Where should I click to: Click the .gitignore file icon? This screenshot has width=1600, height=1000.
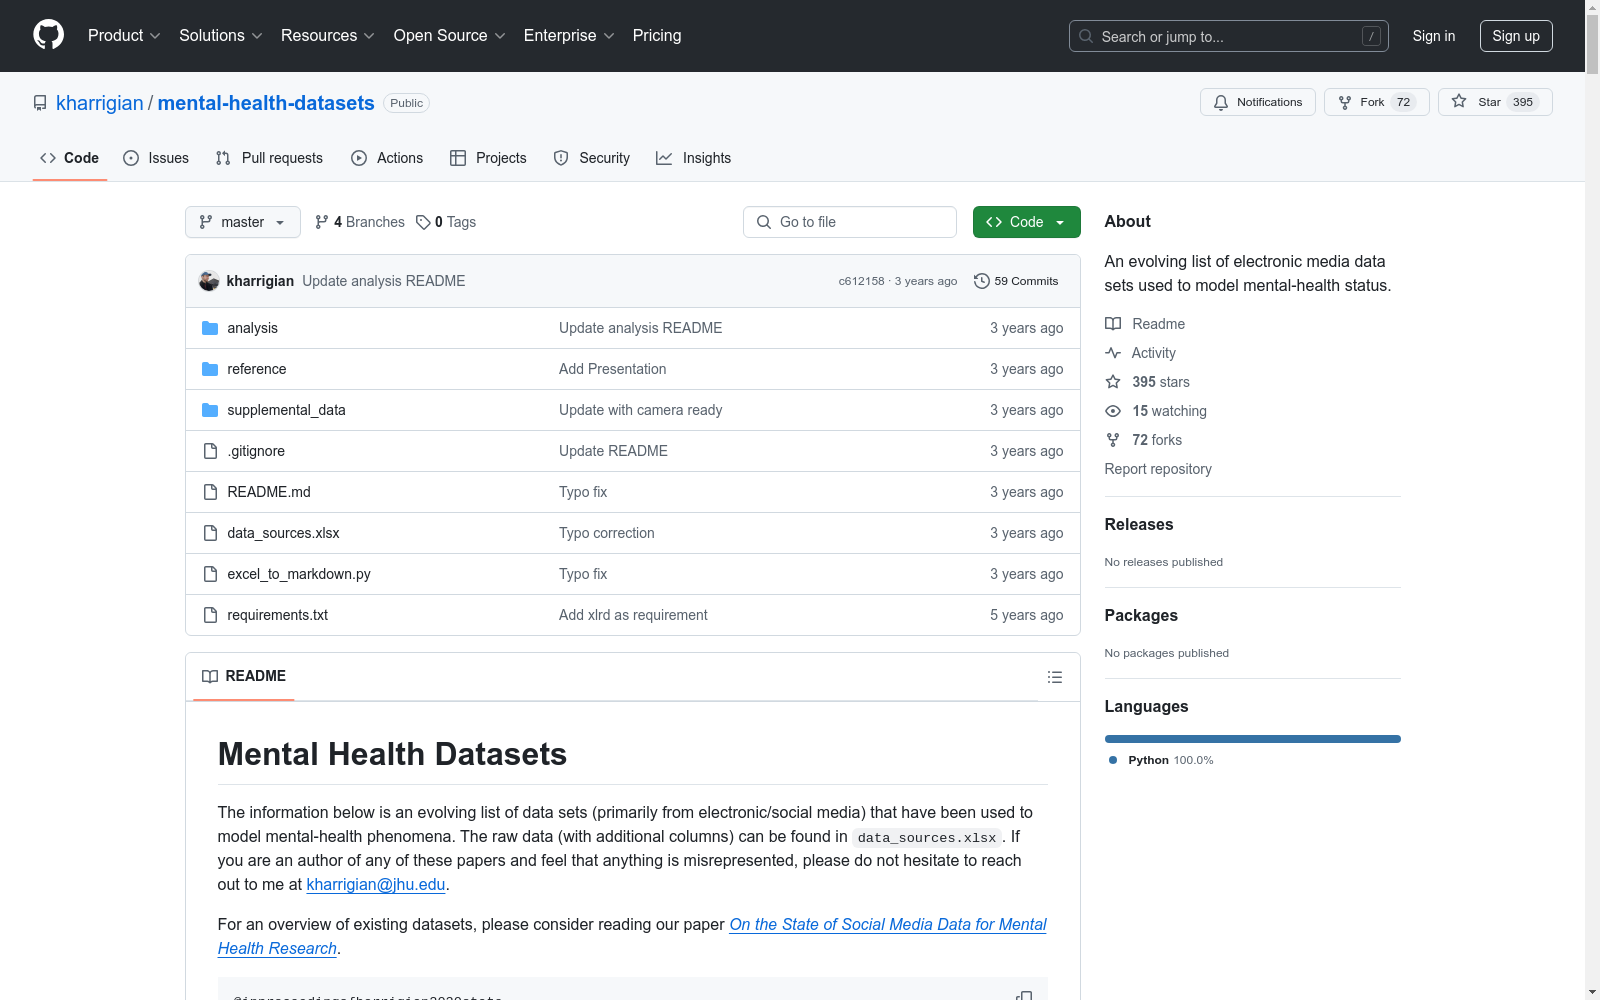pos(210,451)
